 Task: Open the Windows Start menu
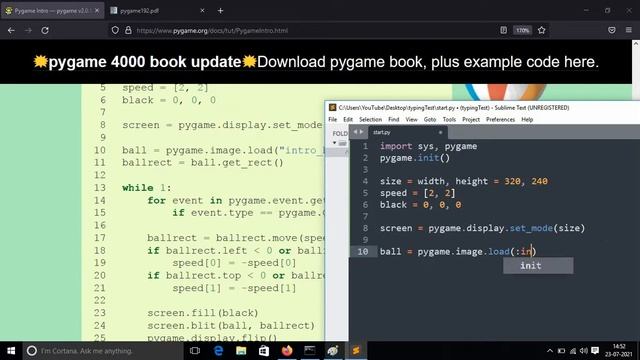pos(11,351)
